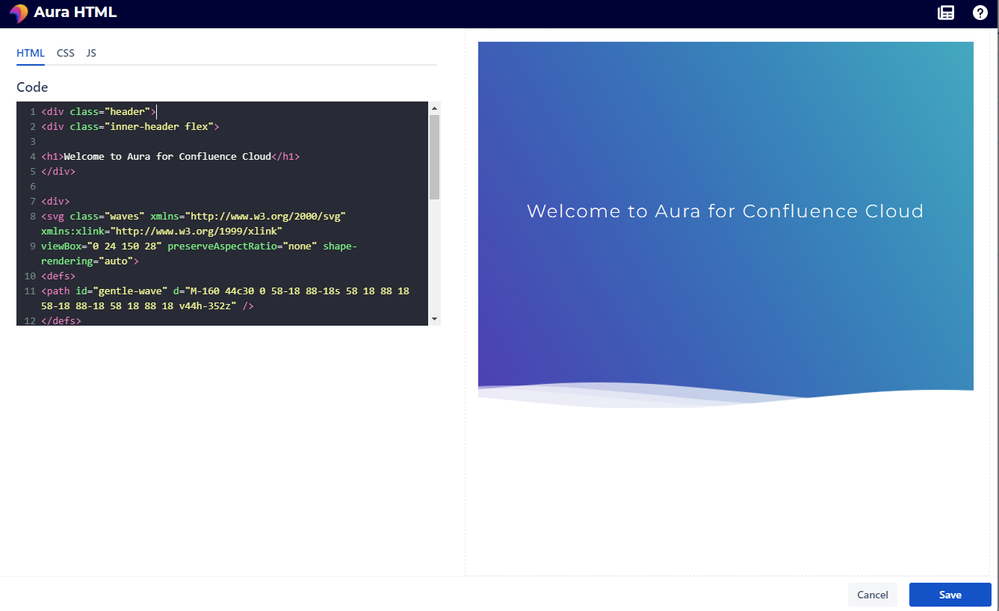Click the code editor scrollbar down arrow
Image resolution: width=999 pixels, height=611 pixels.
tap(435, 319)
